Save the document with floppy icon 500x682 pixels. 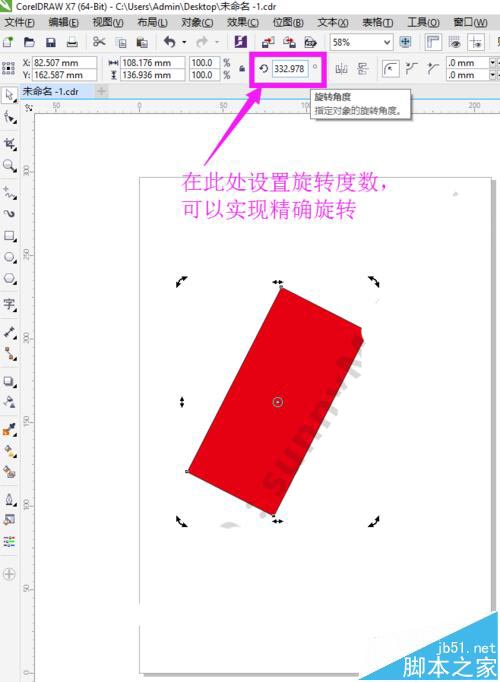click(51, 42)
